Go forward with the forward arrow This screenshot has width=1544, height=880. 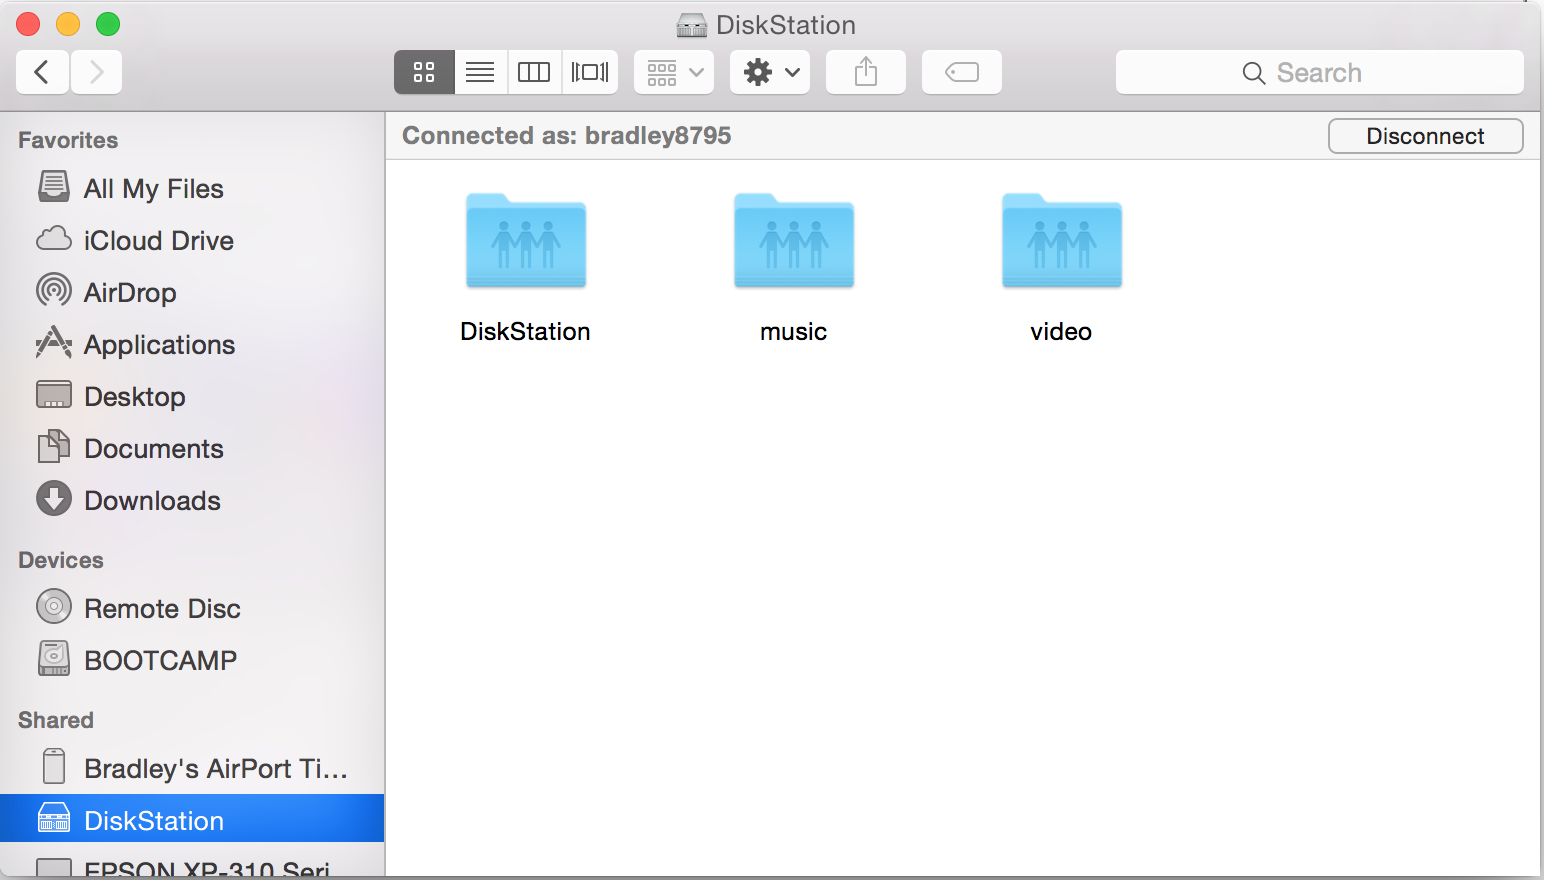[96, 72]
